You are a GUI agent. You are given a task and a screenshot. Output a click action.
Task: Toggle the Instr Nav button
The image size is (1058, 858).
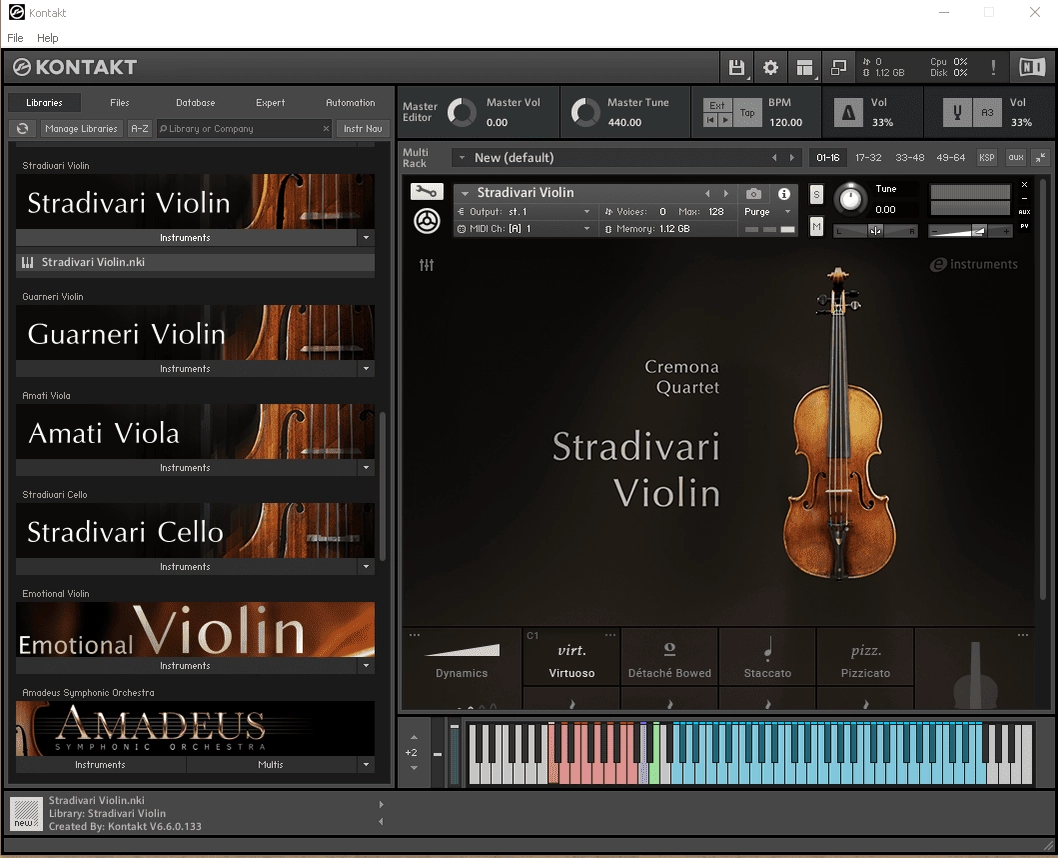[x=363, y=128]
